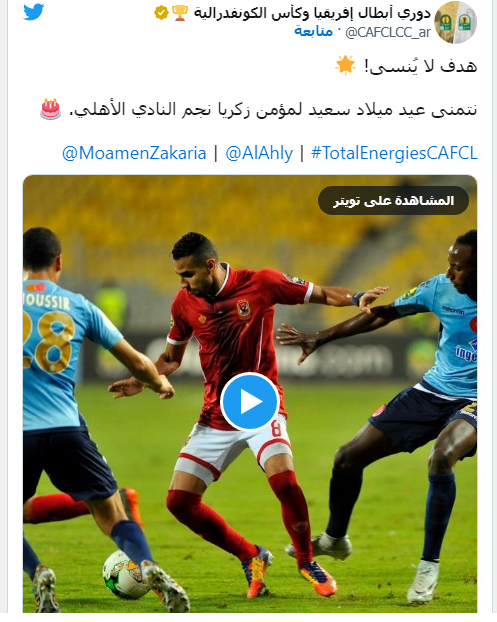The width and height of the screenshot is (497, 622).
Task: Click the tweet text هدف لا يُنسى
Action: click(421, 66)
